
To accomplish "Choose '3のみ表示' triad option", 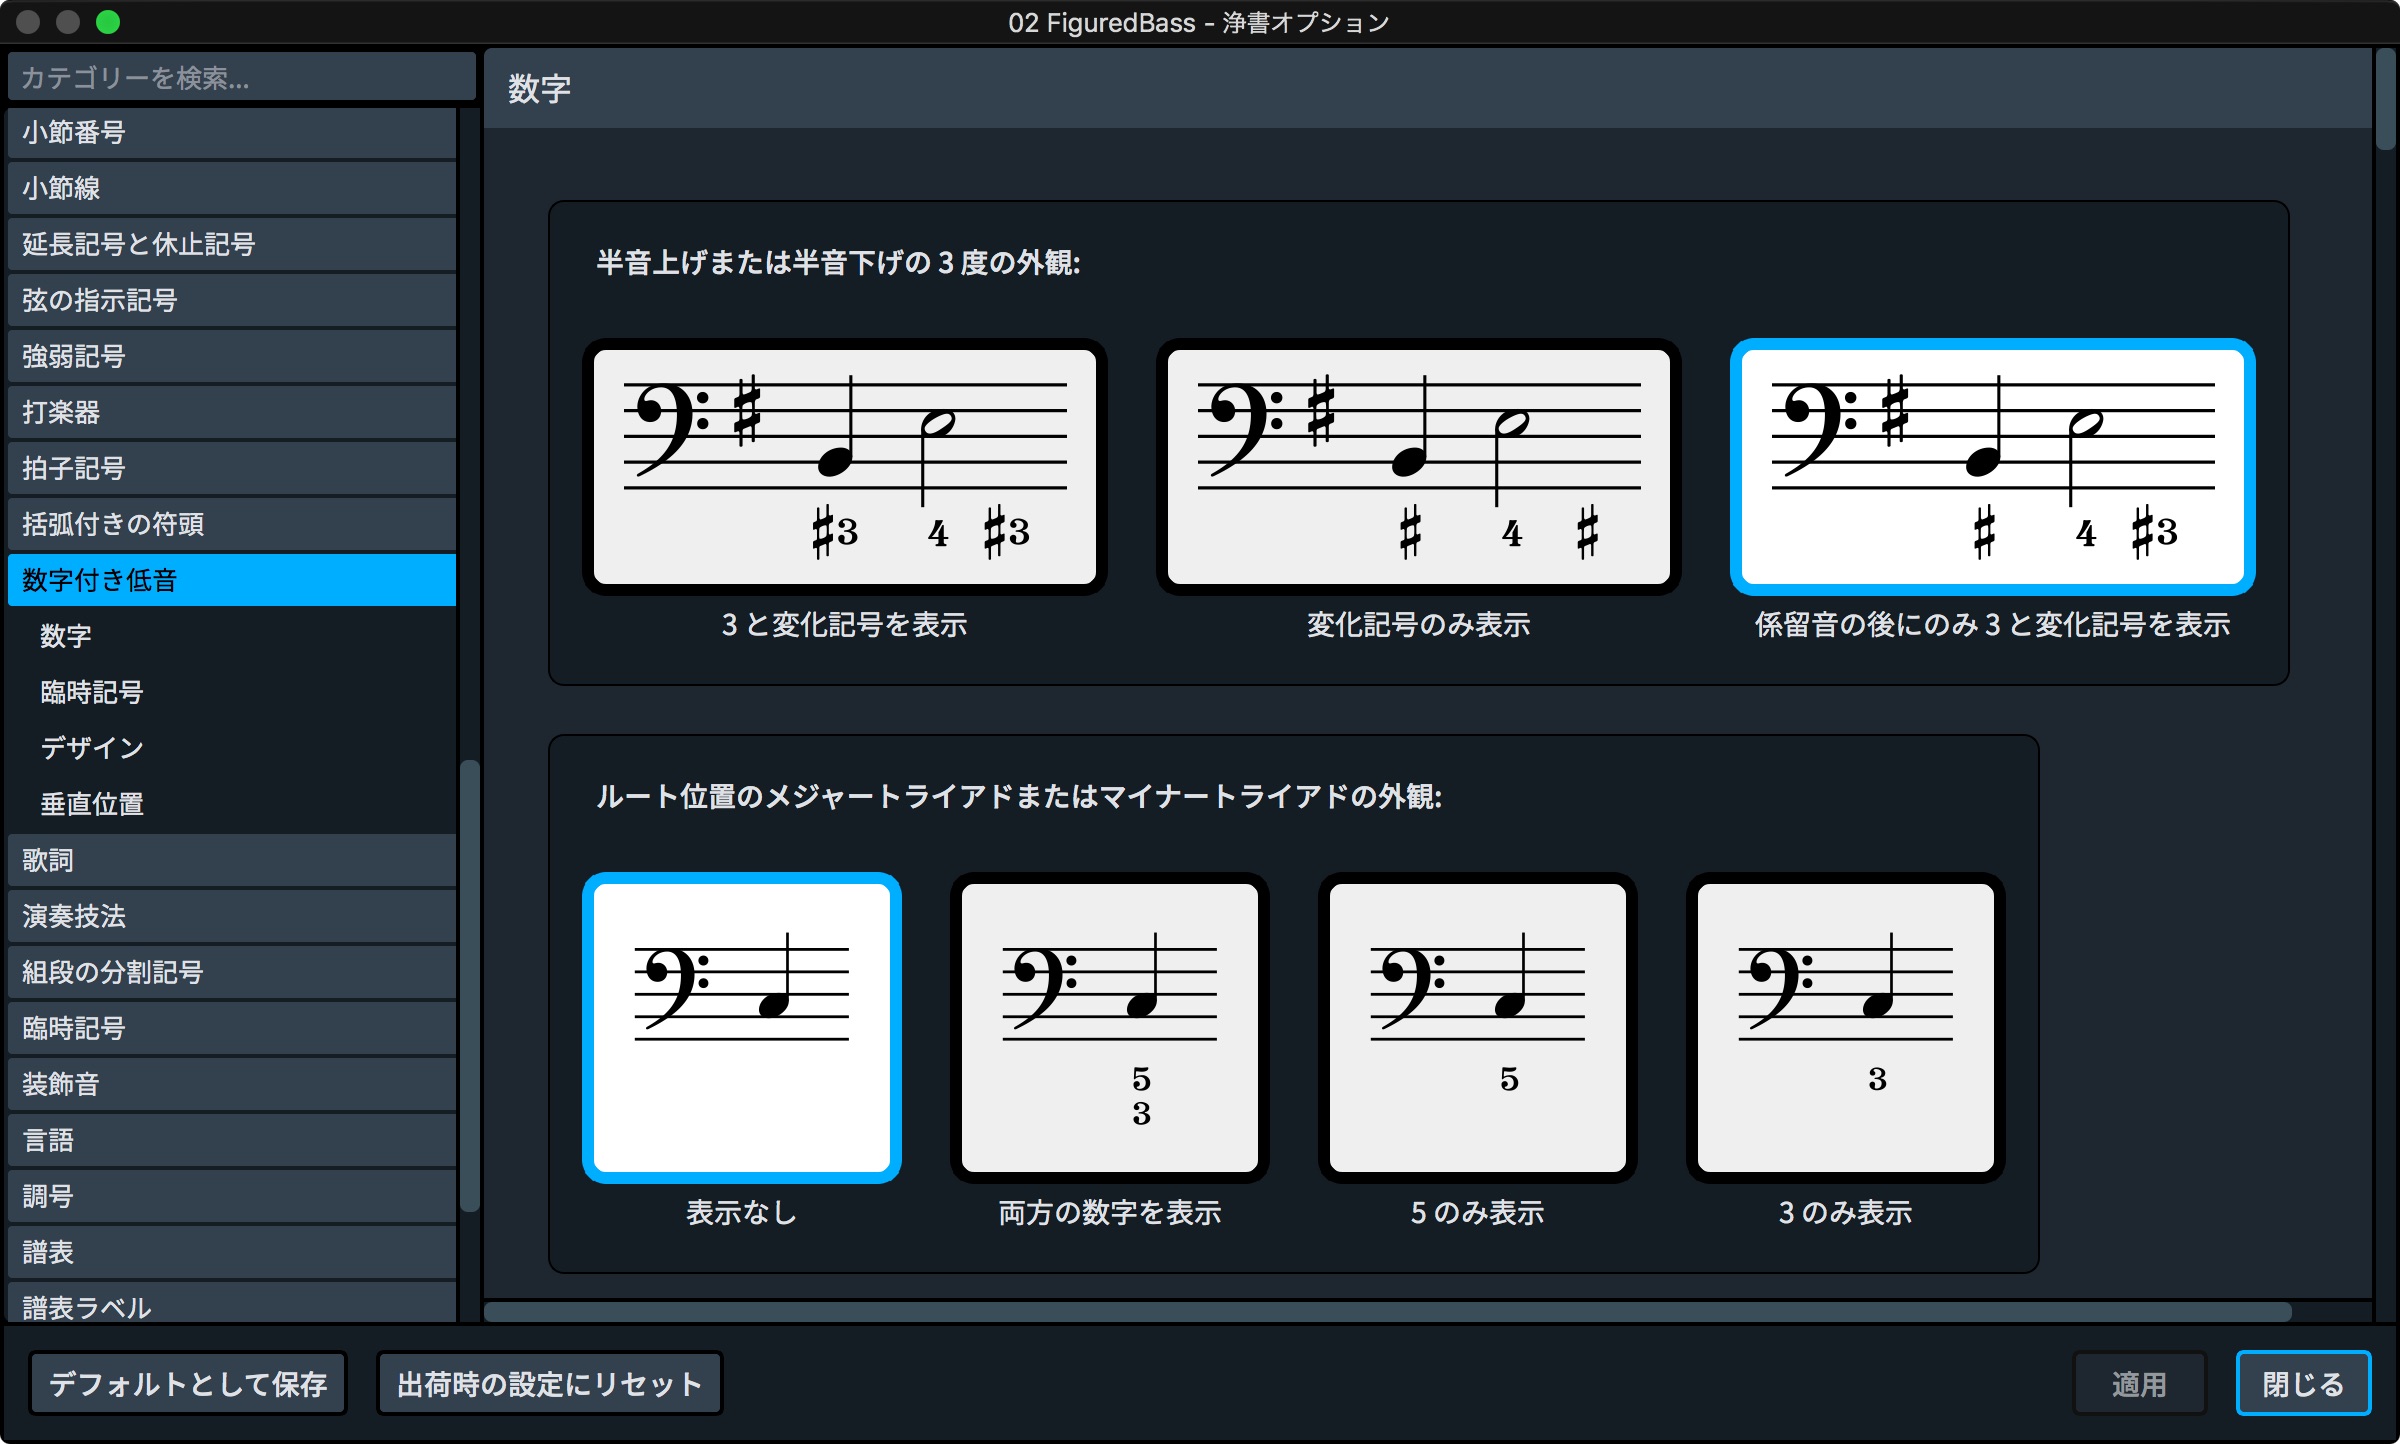I will [1845, 1027].
